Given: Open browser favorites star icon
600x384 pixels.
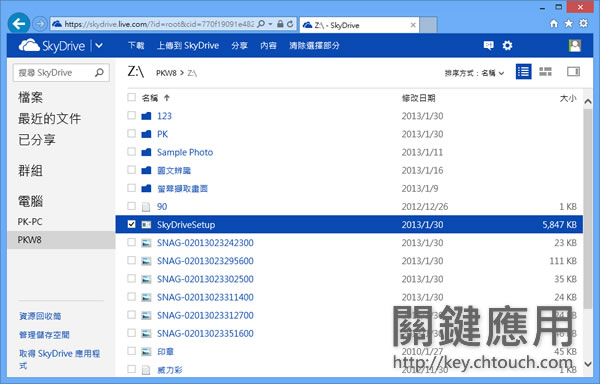Looking at the screenshot, I should point(569,24).
